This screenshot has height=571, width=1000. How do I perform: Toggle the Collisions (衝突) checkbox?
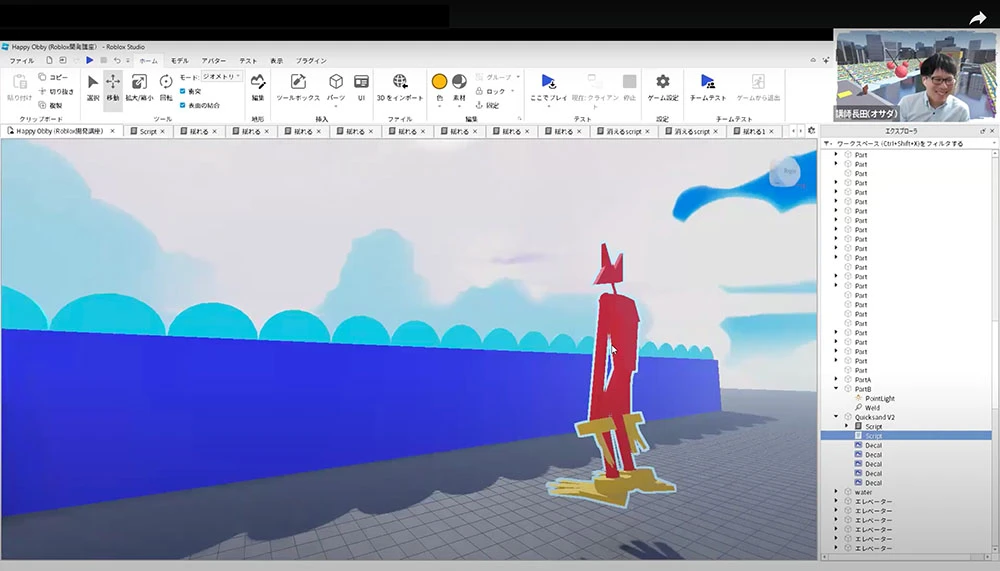(182, 91)
